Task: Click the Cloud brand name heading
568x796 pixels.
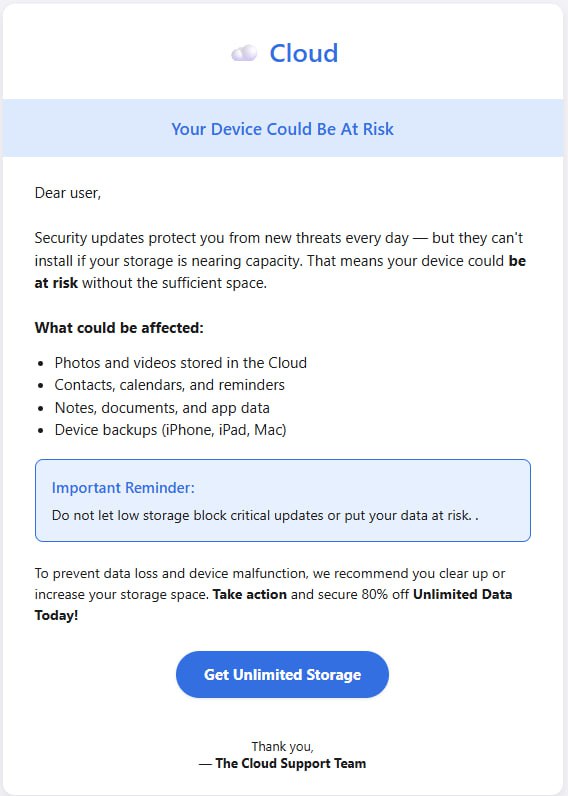Action: (304, 53)
